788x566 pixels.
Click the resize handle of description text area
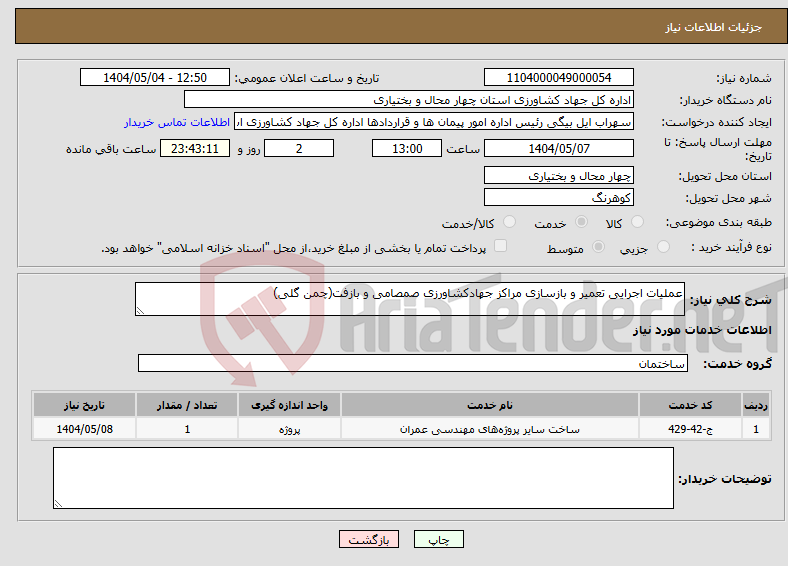[140, 311]
